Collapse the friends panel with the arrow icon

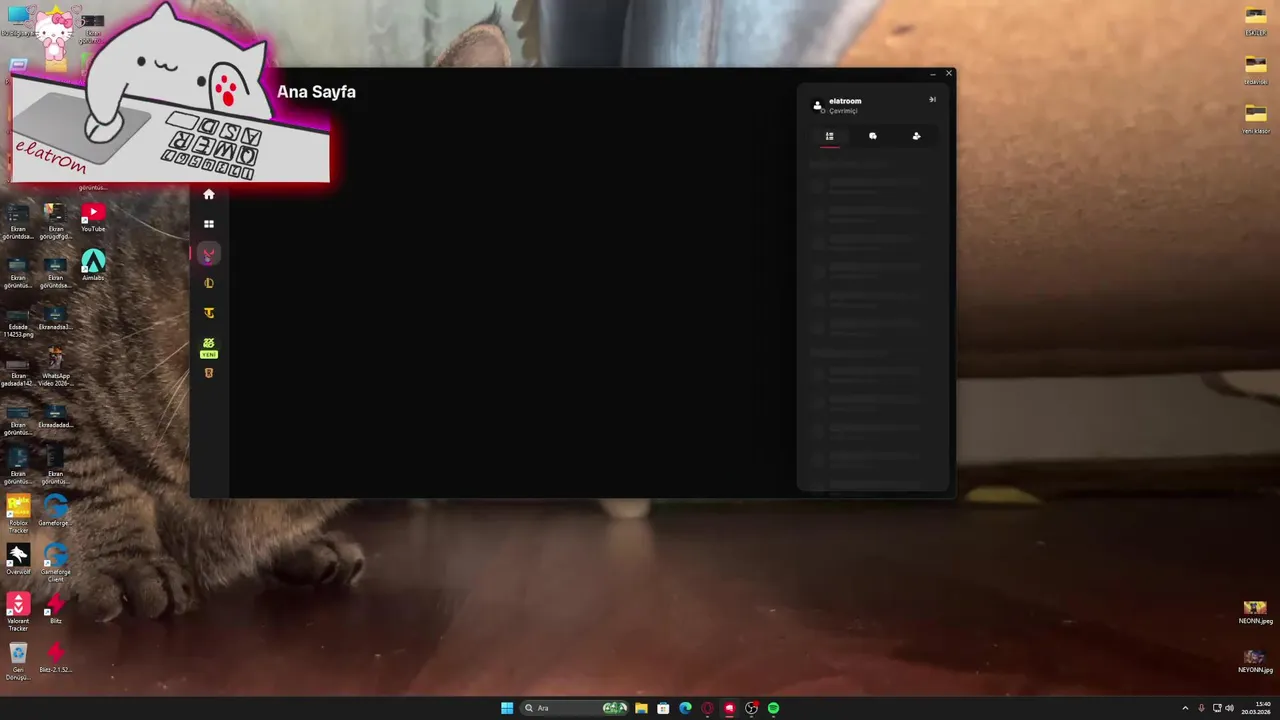coord(932,99)
